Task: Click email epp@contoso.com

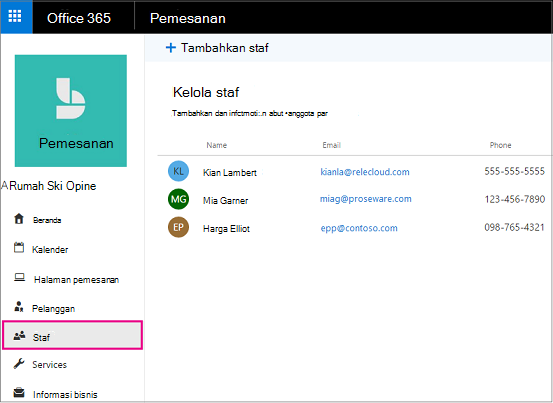Action: (359, 228)
